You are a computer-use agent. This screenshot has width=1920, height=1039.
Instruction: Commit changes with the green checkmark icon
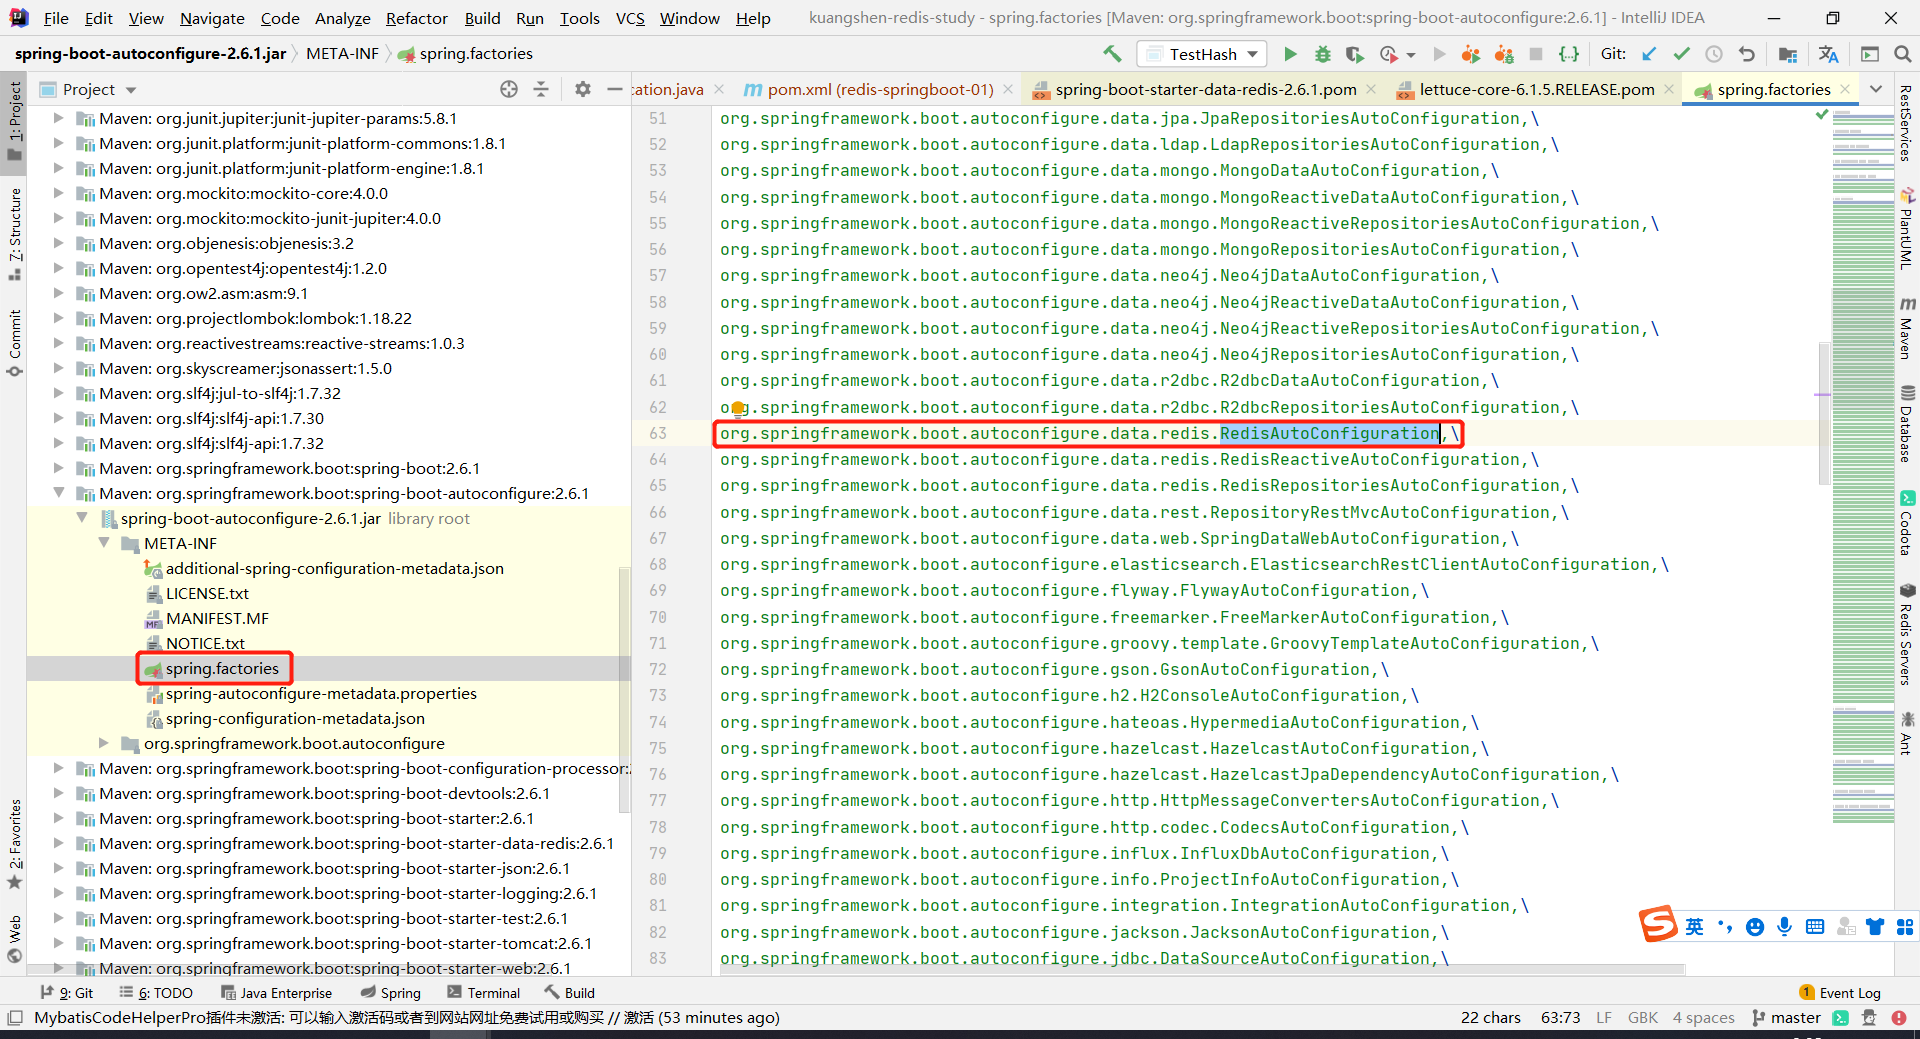(x=1682, y=54)
